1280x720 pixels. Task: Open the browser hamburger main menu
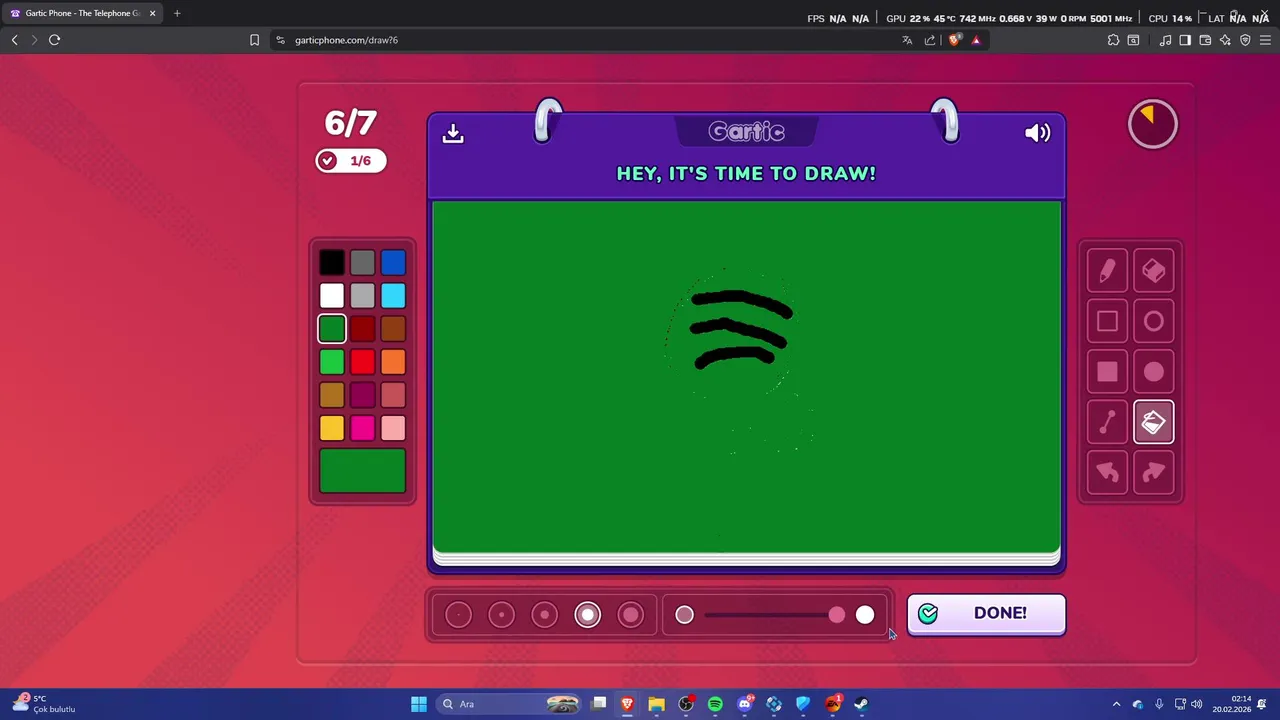click(x=1265, y=40)
